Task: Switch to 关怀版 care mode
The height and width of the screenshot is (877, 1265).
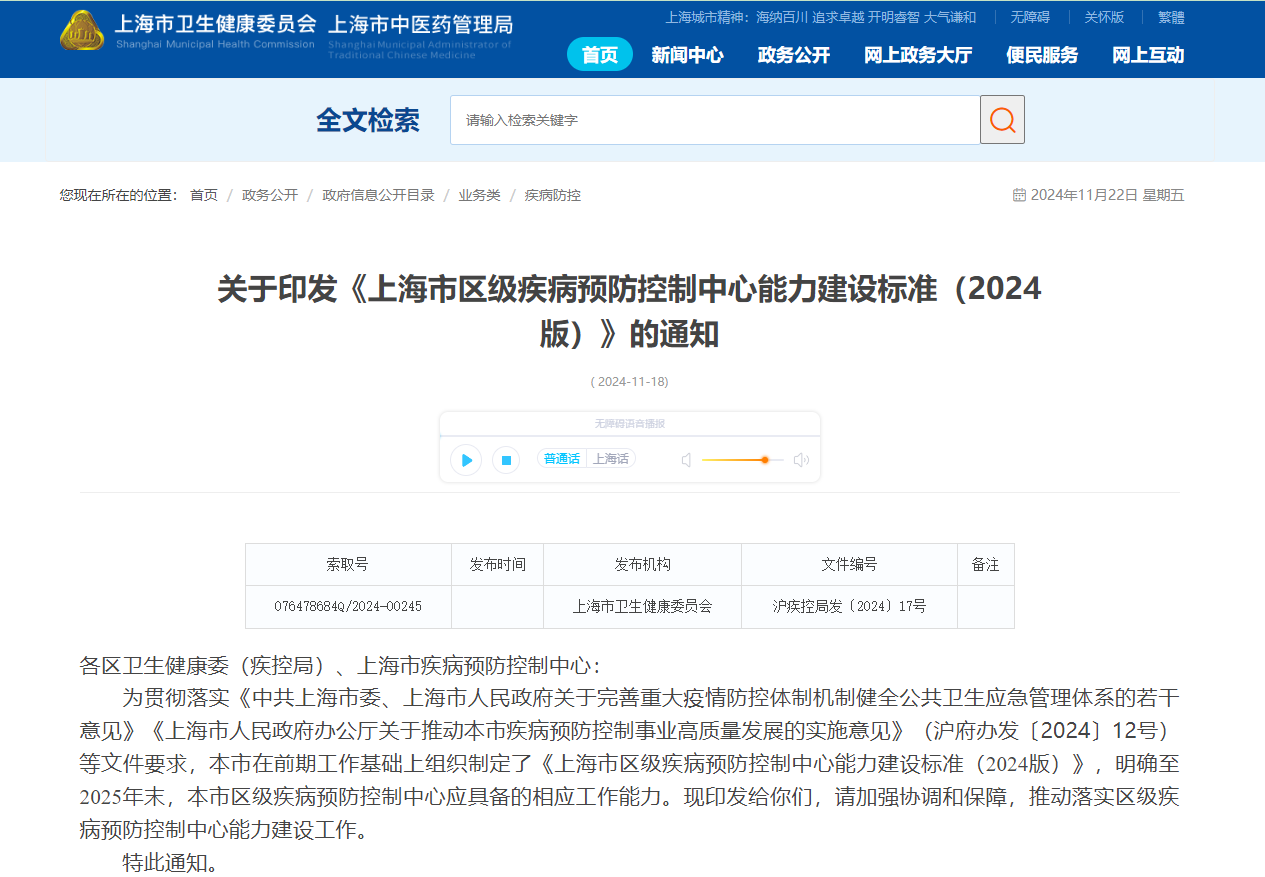Action: tap(1104, 17)
